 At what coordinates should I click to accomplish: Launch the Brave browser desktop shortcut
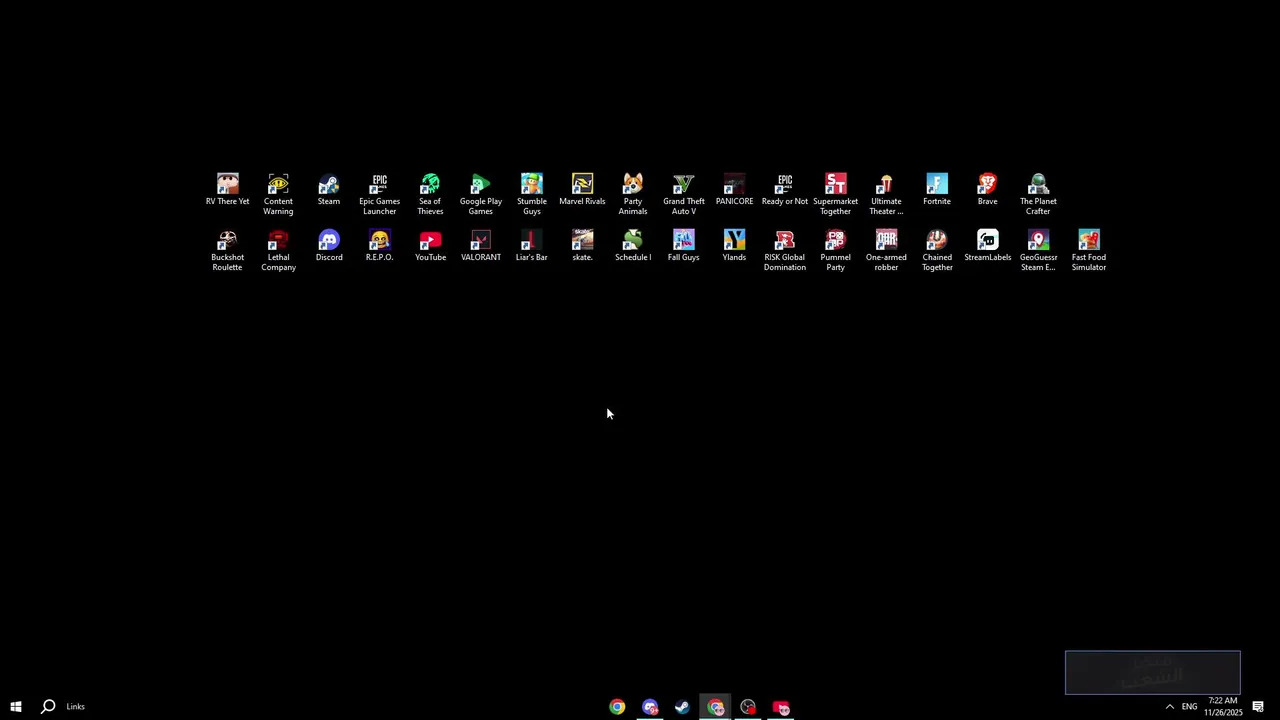987,190
